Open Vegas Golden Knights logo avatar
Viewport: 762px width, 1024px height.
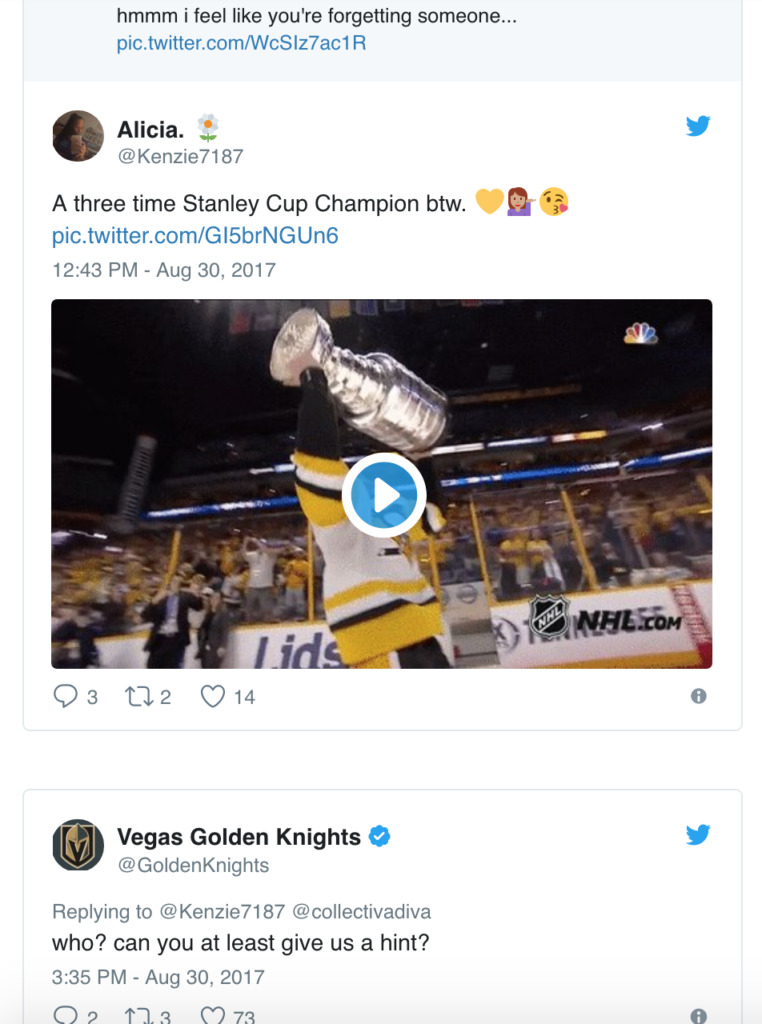click(78, 845)
